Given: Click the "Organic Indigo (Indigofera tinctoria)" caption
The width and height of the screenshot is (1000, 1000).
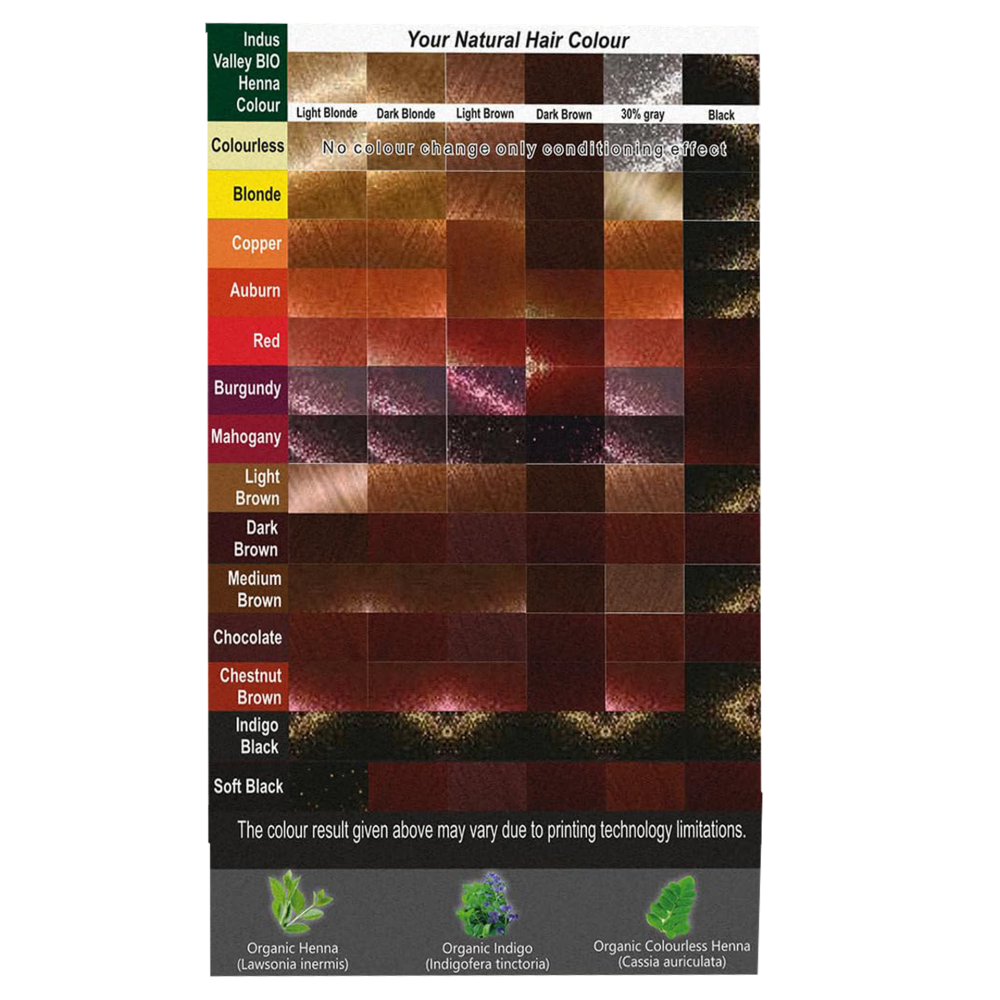Looking at the screenshot, I should [x=487, y=956].
